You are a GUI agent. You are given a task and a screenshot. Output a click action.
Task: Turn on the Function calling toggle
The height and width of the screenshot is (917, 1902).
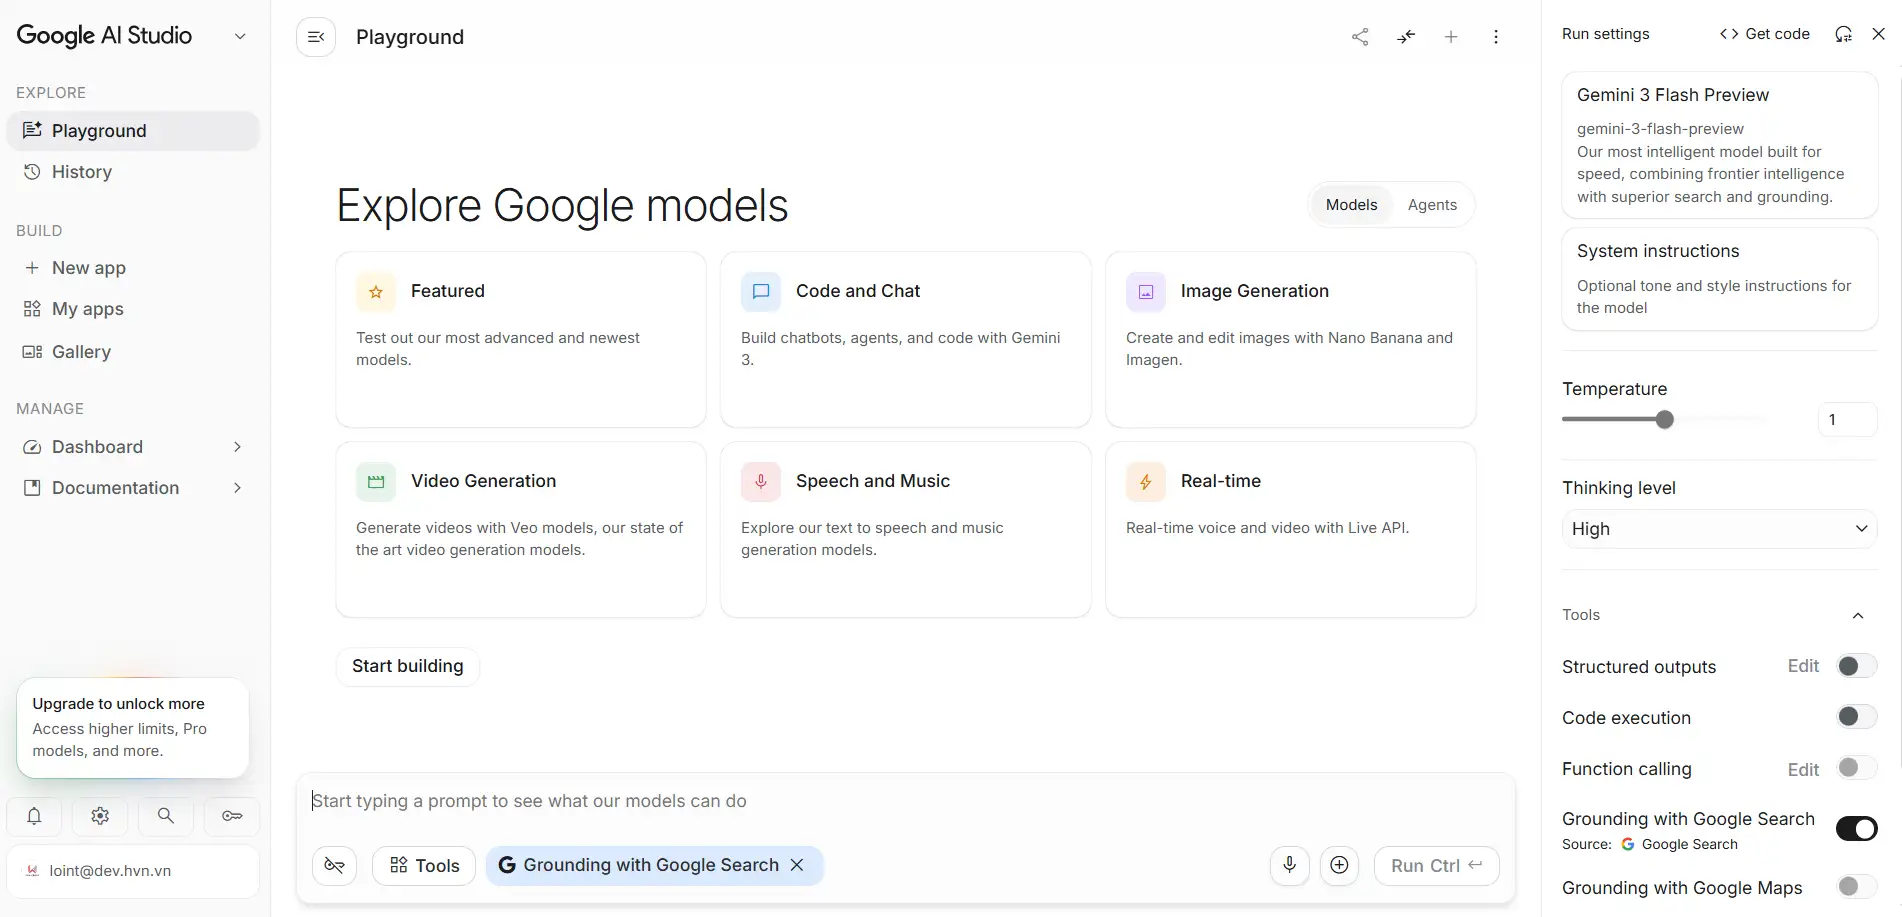1857,768
